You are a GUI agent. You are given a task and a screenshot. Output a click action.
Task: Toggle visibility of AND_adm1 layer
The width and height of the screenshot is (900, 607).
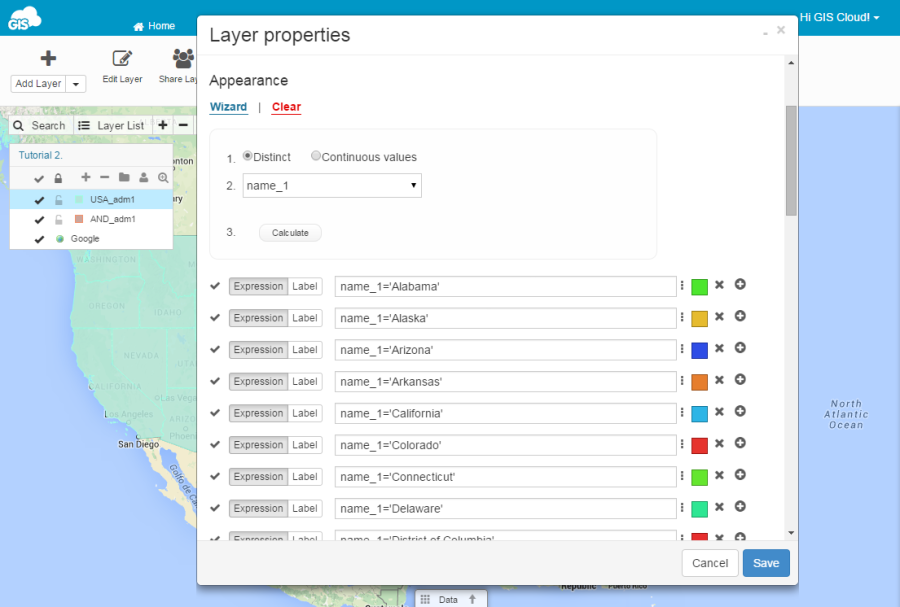point(39,220)
